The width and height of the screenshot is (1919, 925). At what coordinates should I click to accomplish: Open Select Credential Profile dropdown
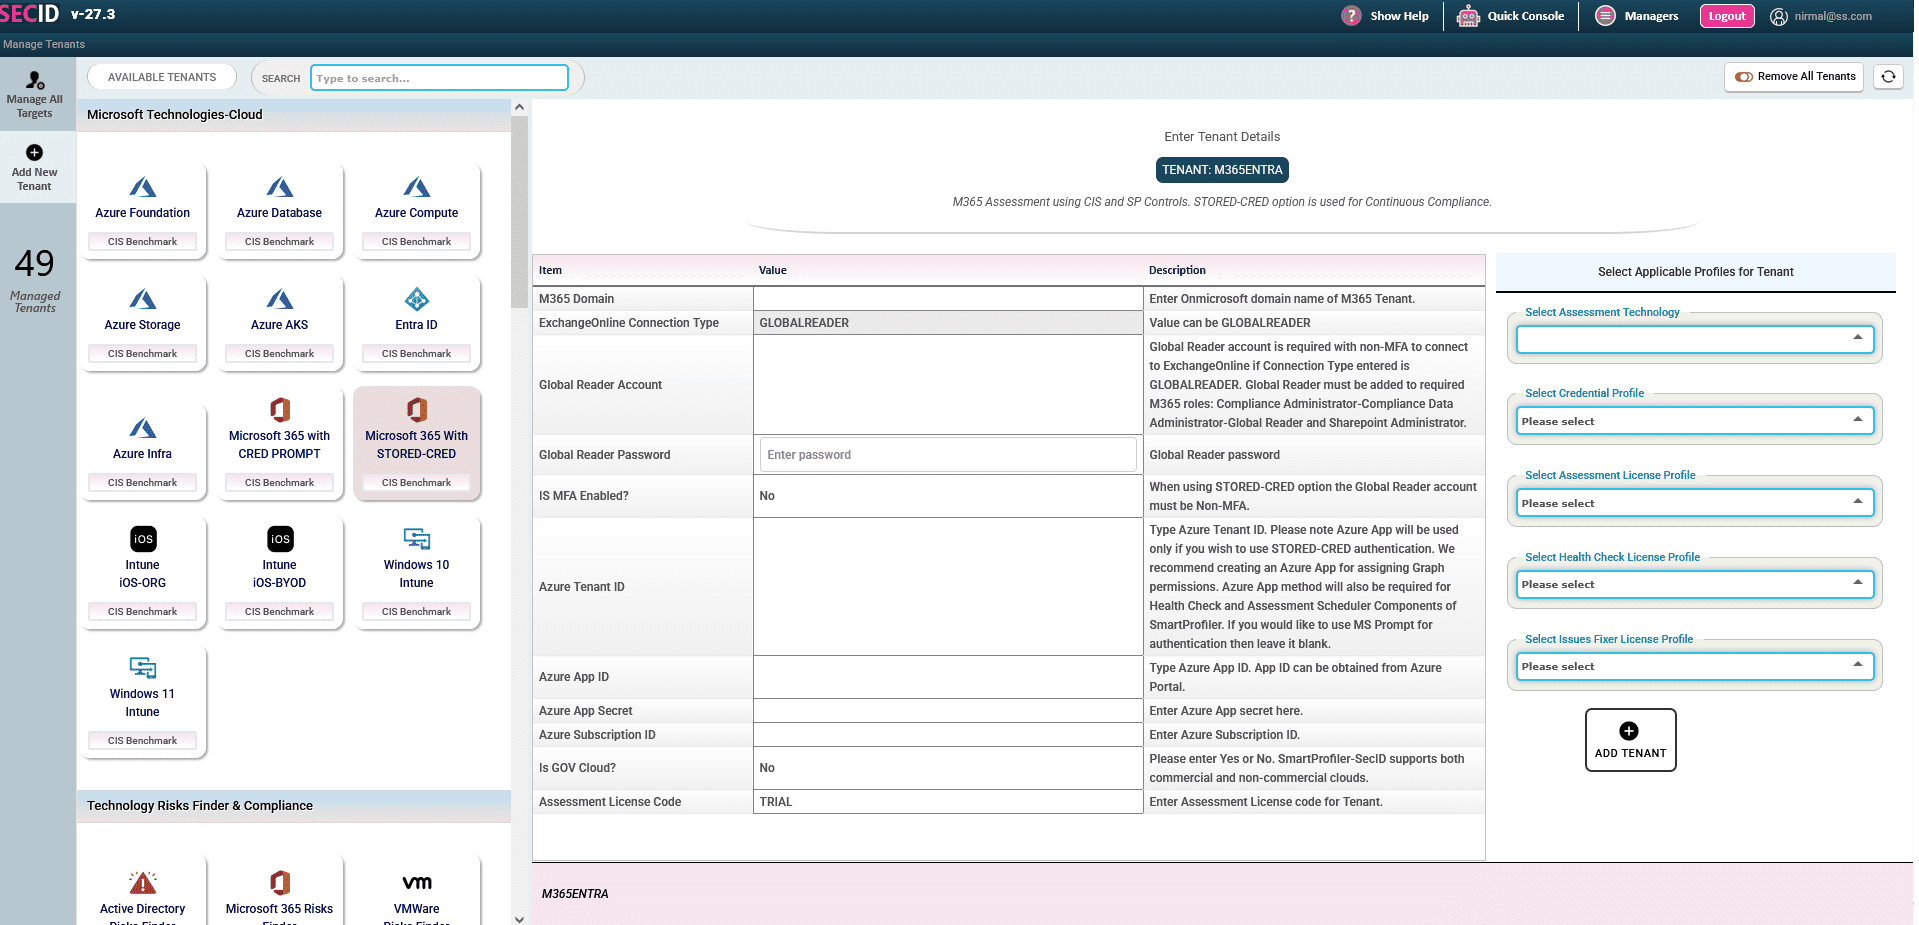tap(1694, 421)
